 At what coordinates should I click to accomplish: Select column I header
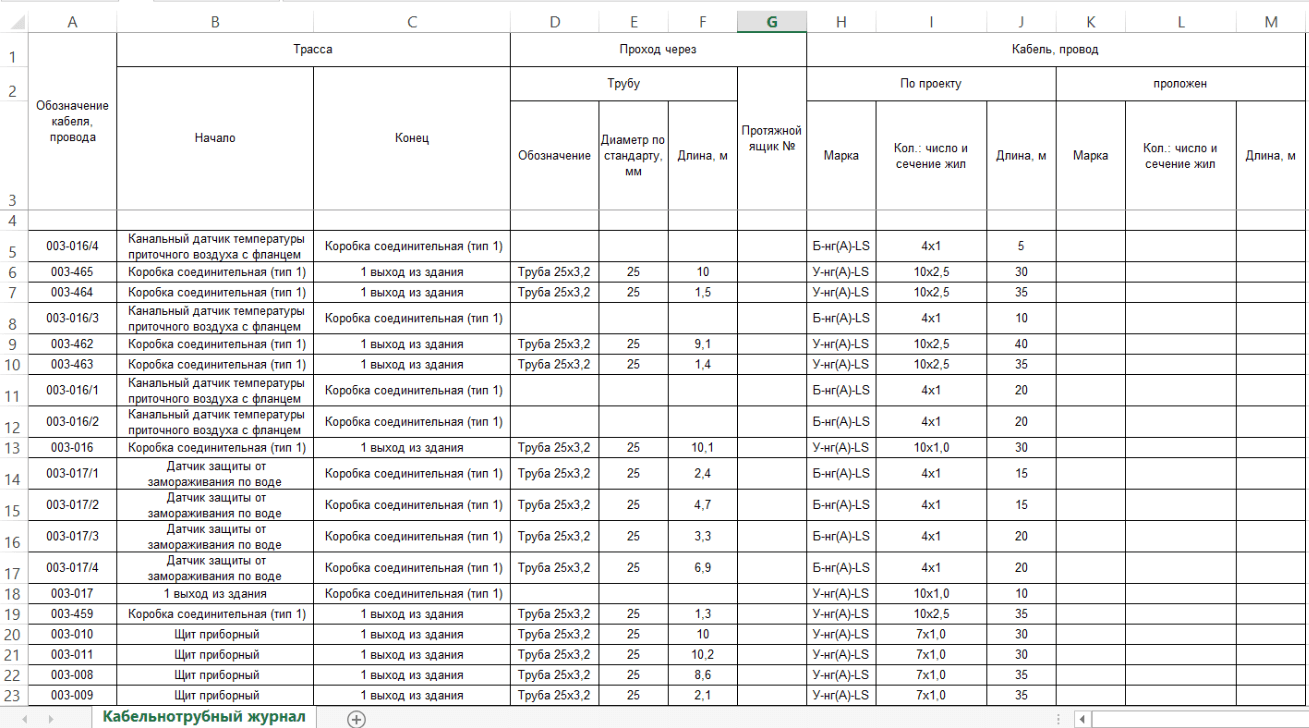click(x=931, y=23)
